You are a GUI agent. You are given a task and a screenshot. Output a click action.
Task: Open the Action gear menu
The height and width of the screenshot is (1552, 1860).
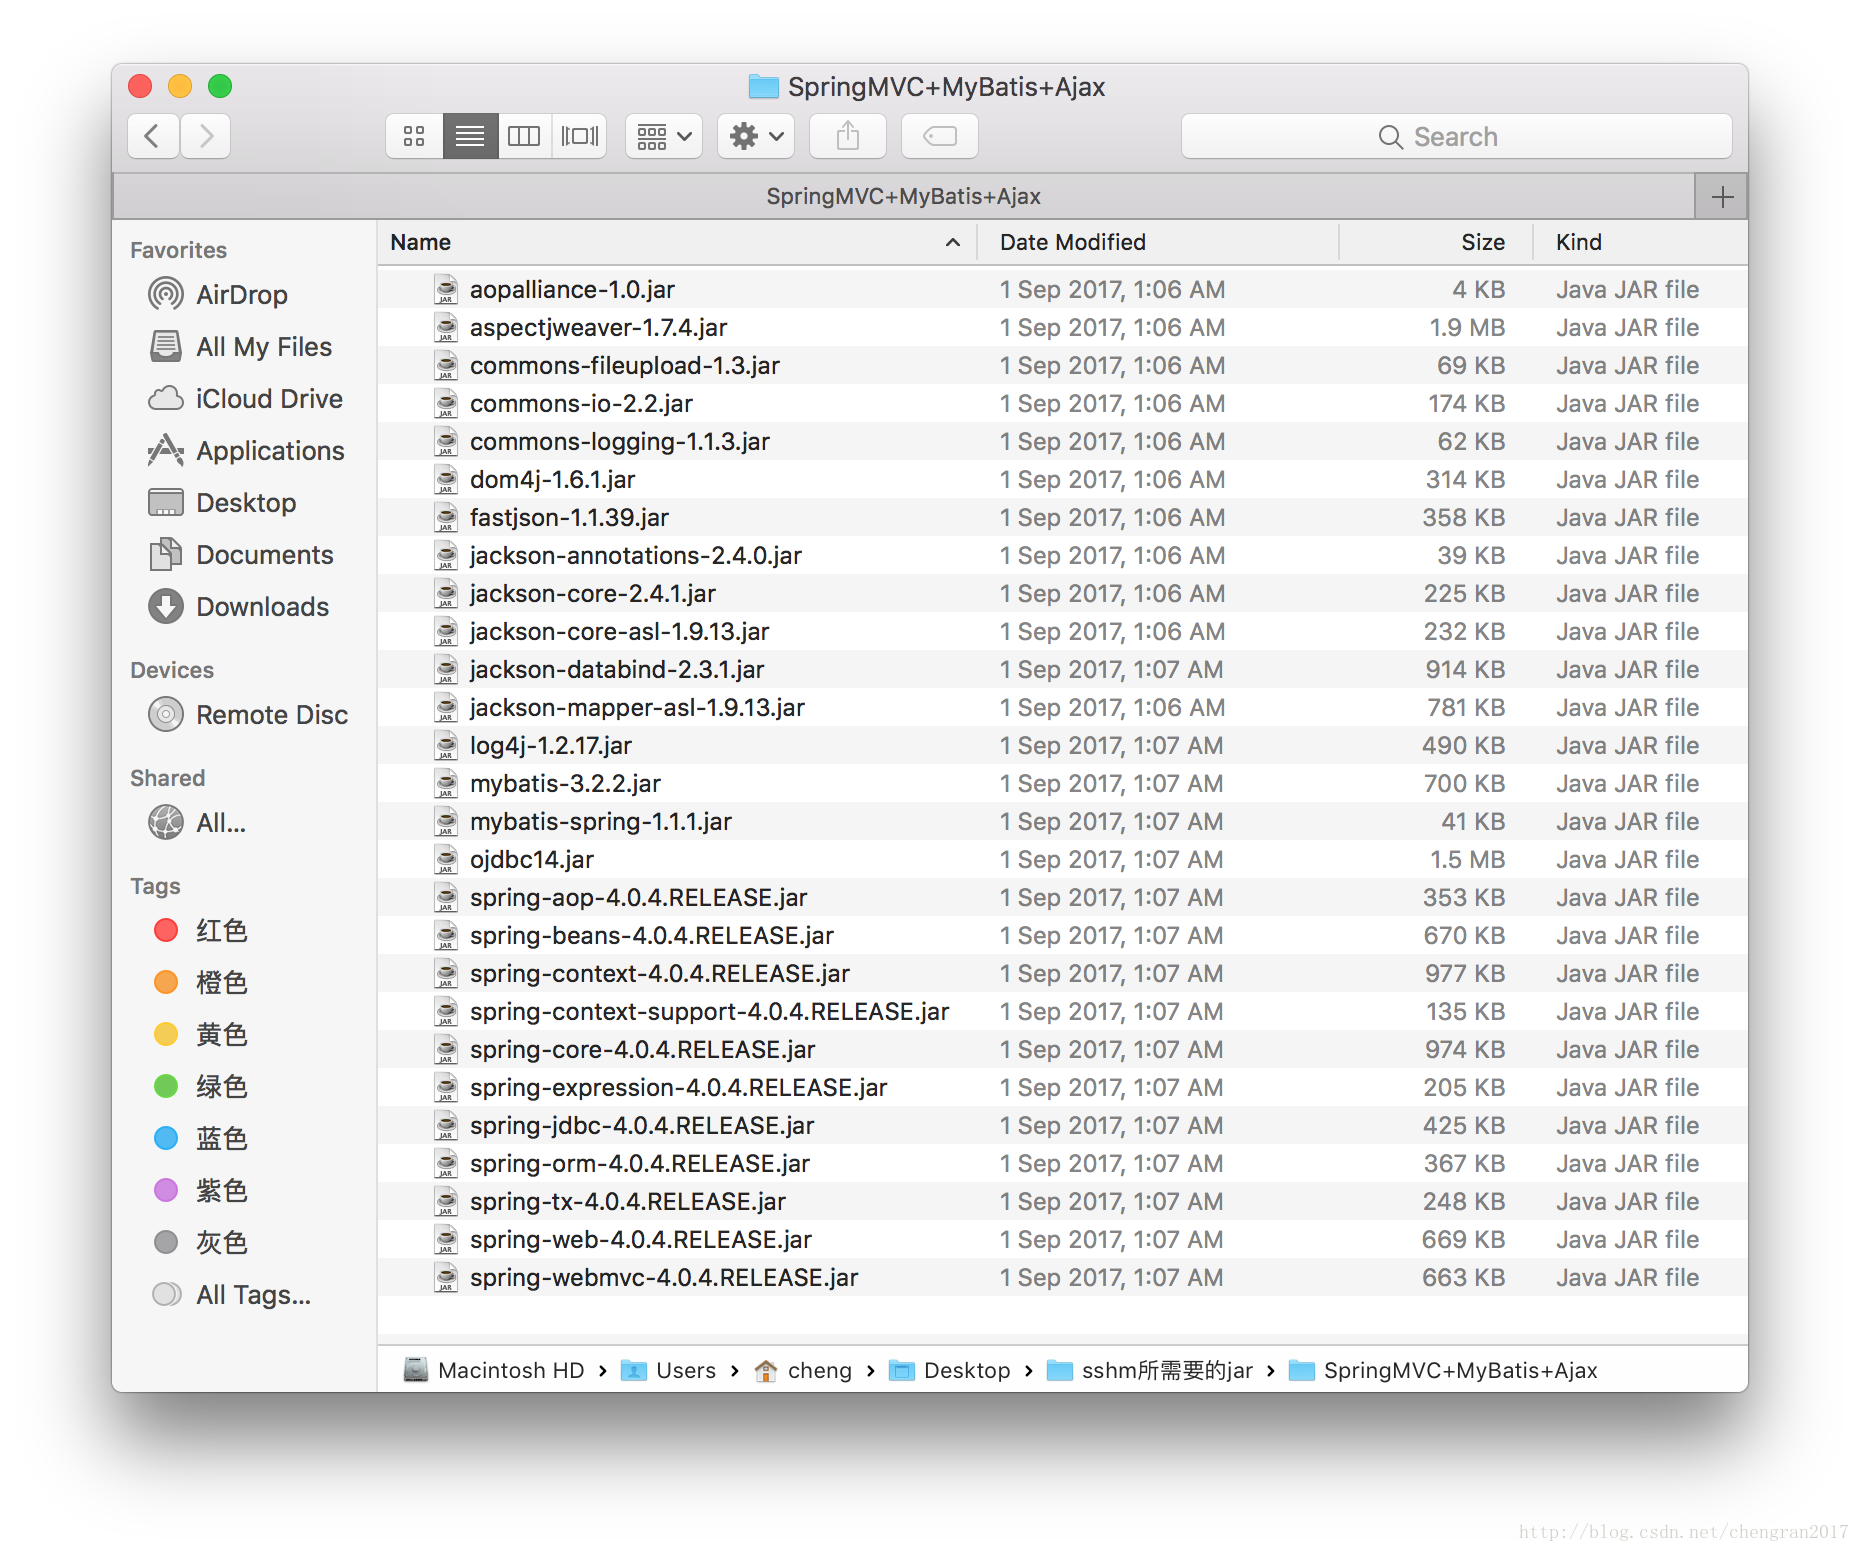coord(756,136)
